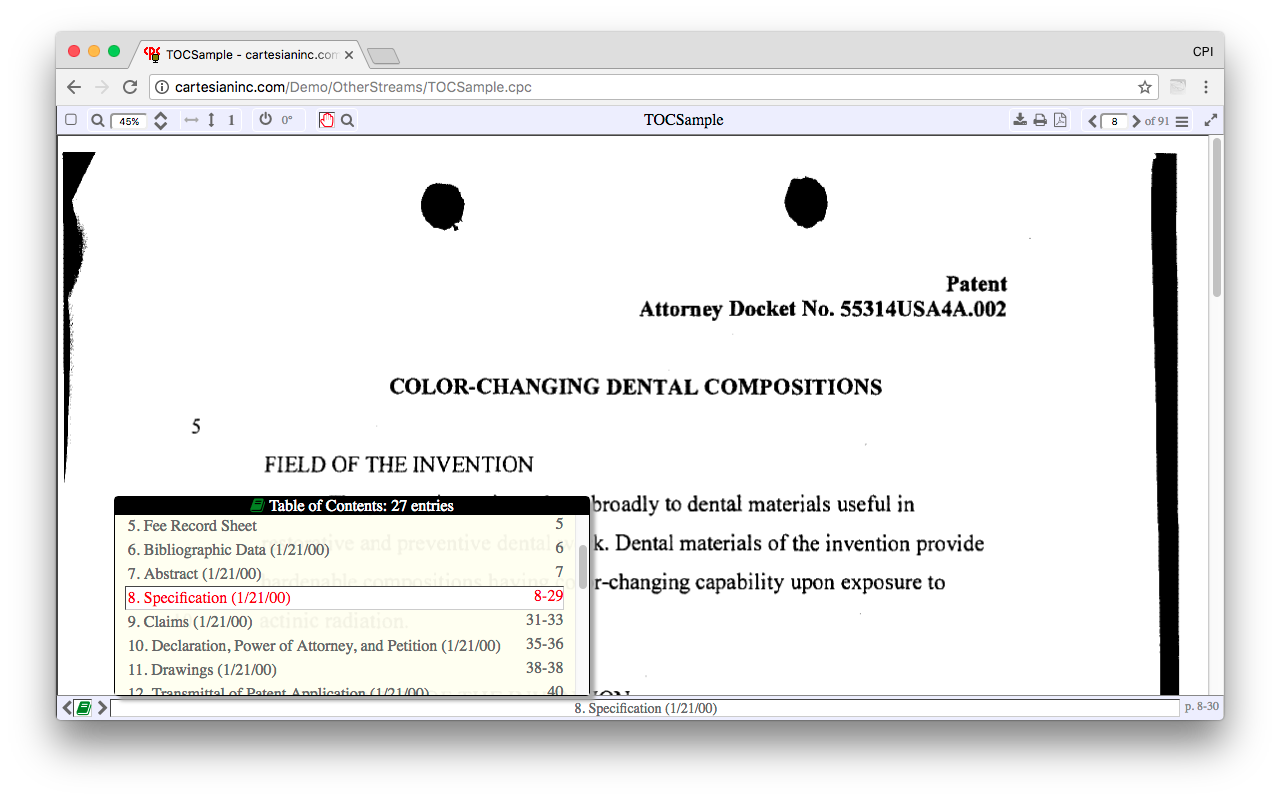The width and height of the screenshot is (1280, 800).
Task: Click the page range 31-33 text
Action: pyautogui.click(x=545, y=620)
